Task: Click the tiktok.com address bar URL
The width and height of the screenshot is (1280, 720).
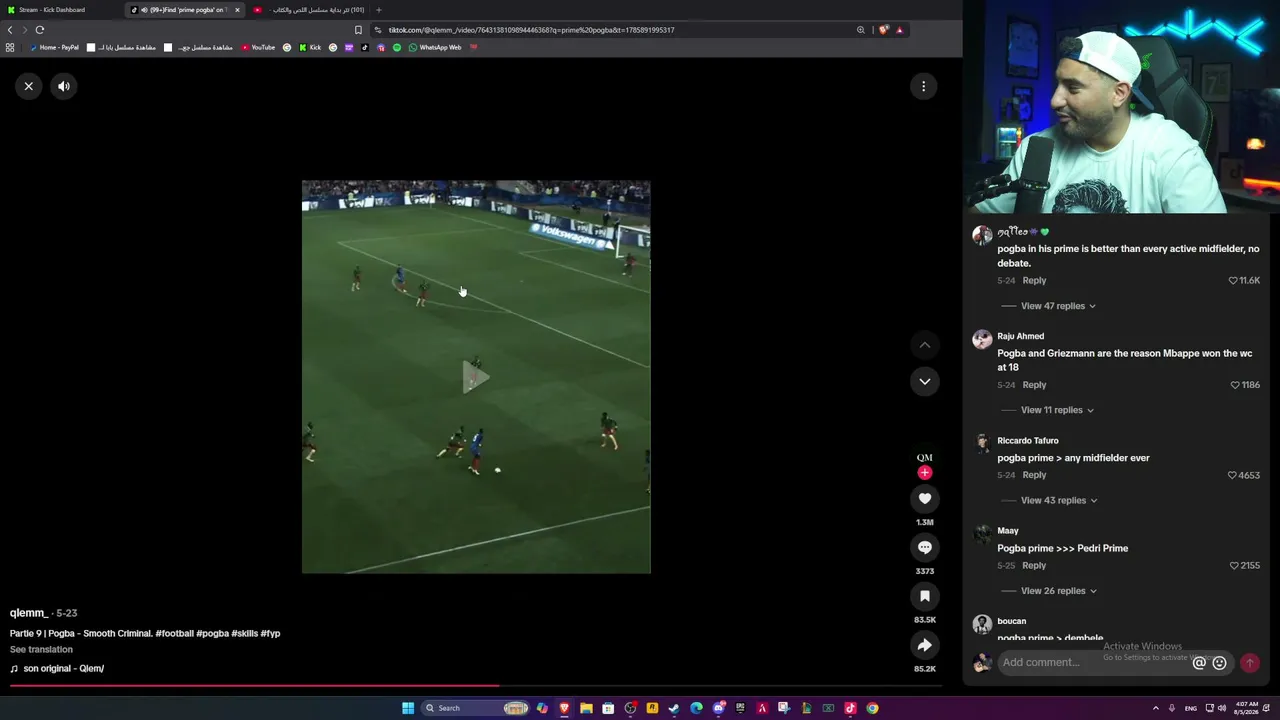Action: click(x=531, y=30)
